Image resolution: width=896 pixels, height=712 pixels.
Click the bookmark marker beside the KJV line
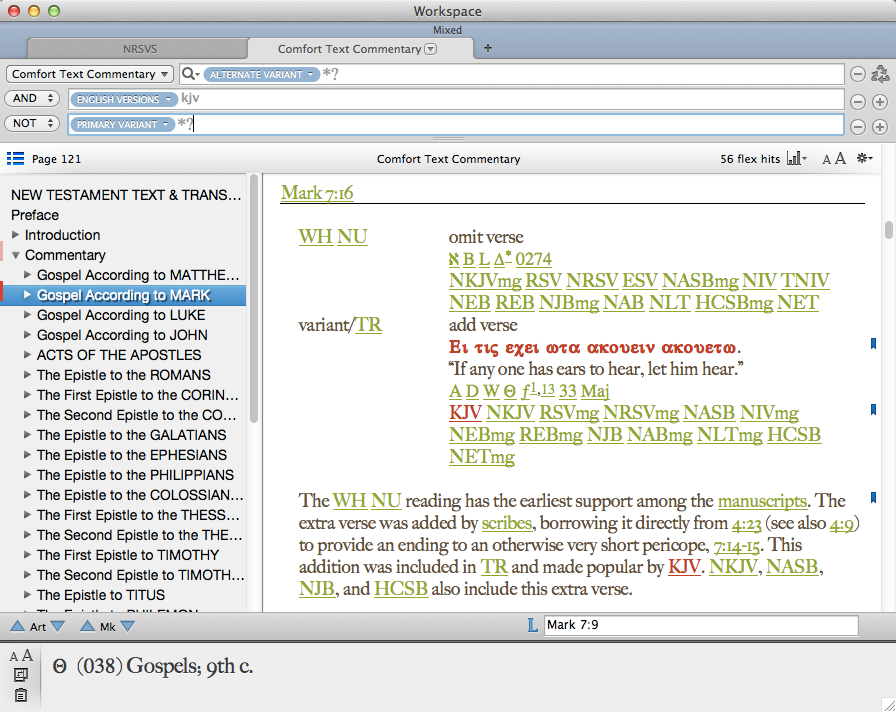click(x=873, y=409)
